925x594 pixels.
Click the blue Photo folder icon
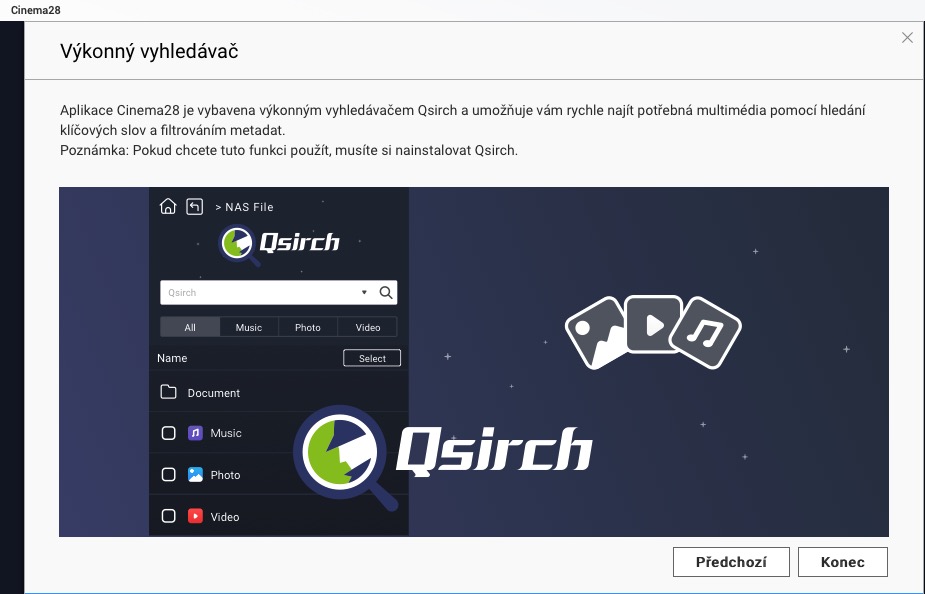tap(195, 474)
